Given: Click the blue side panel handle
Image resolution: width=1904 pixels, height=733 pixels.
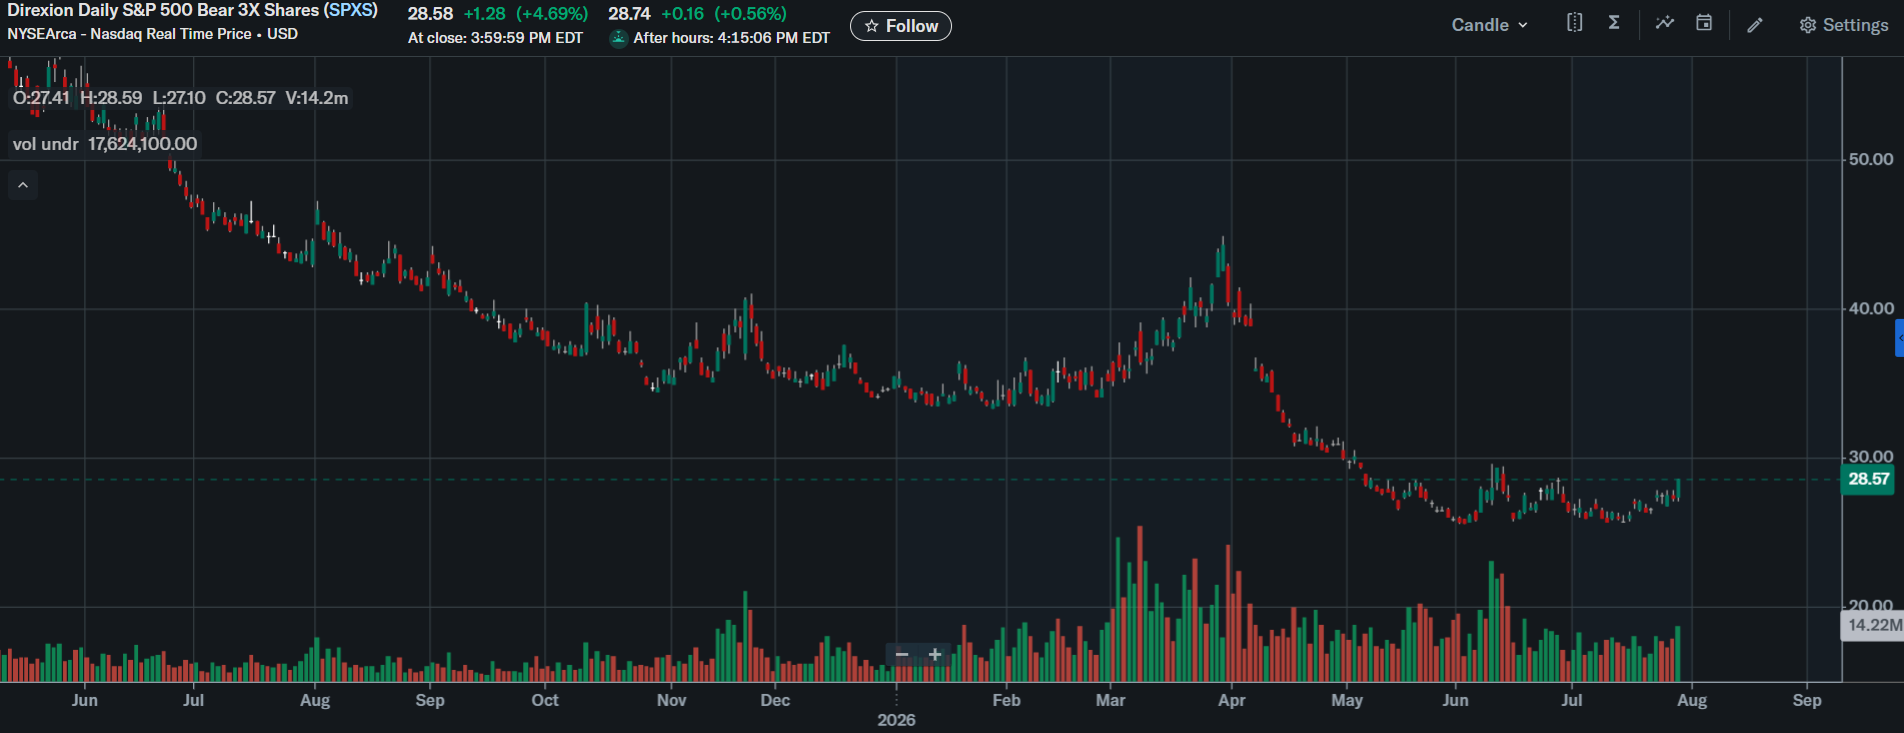Looking at the screenshot, I should pos(1899,338).
